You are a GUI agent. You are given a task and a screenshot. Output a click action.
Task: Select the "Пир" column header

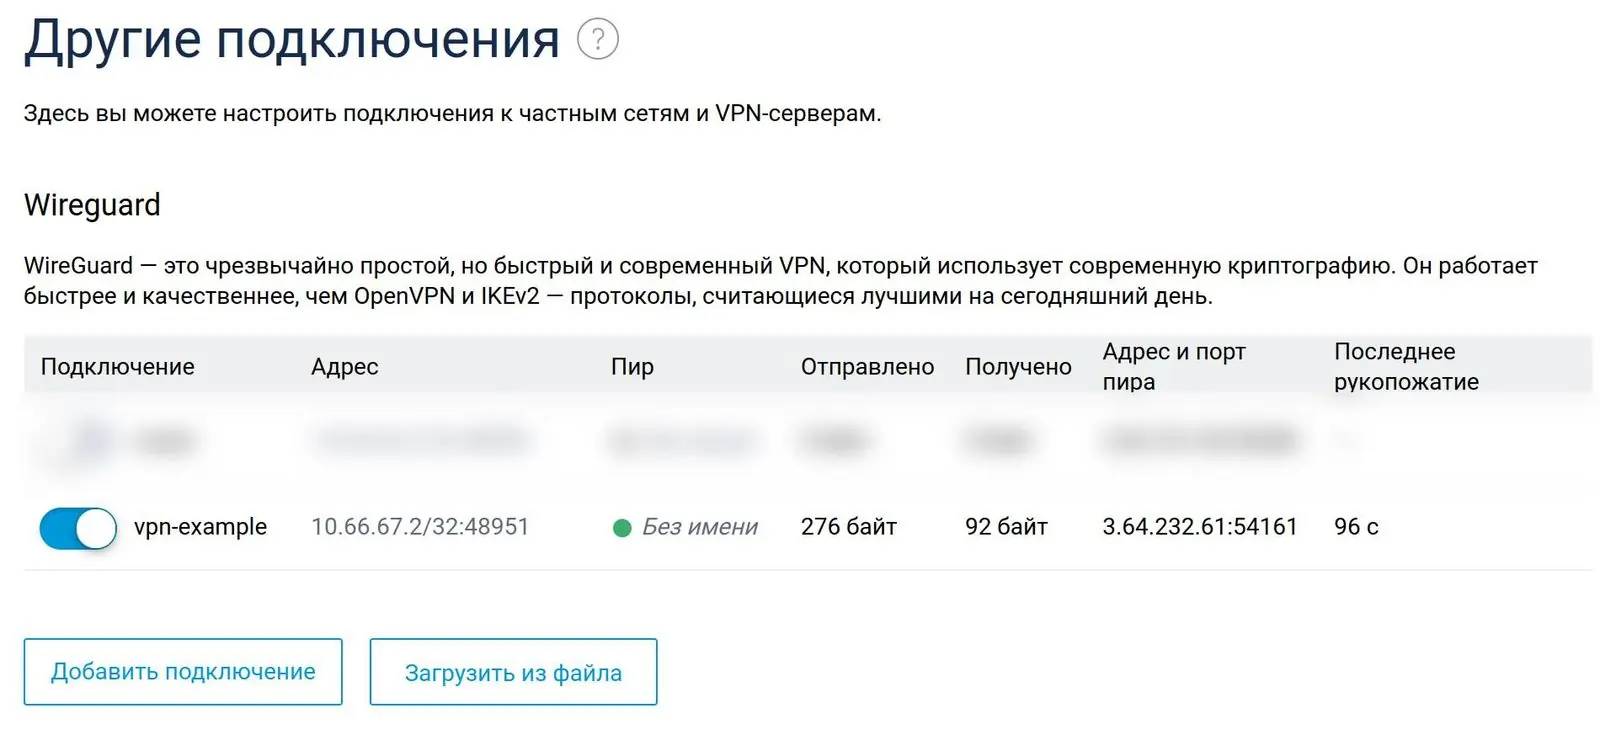632,367
